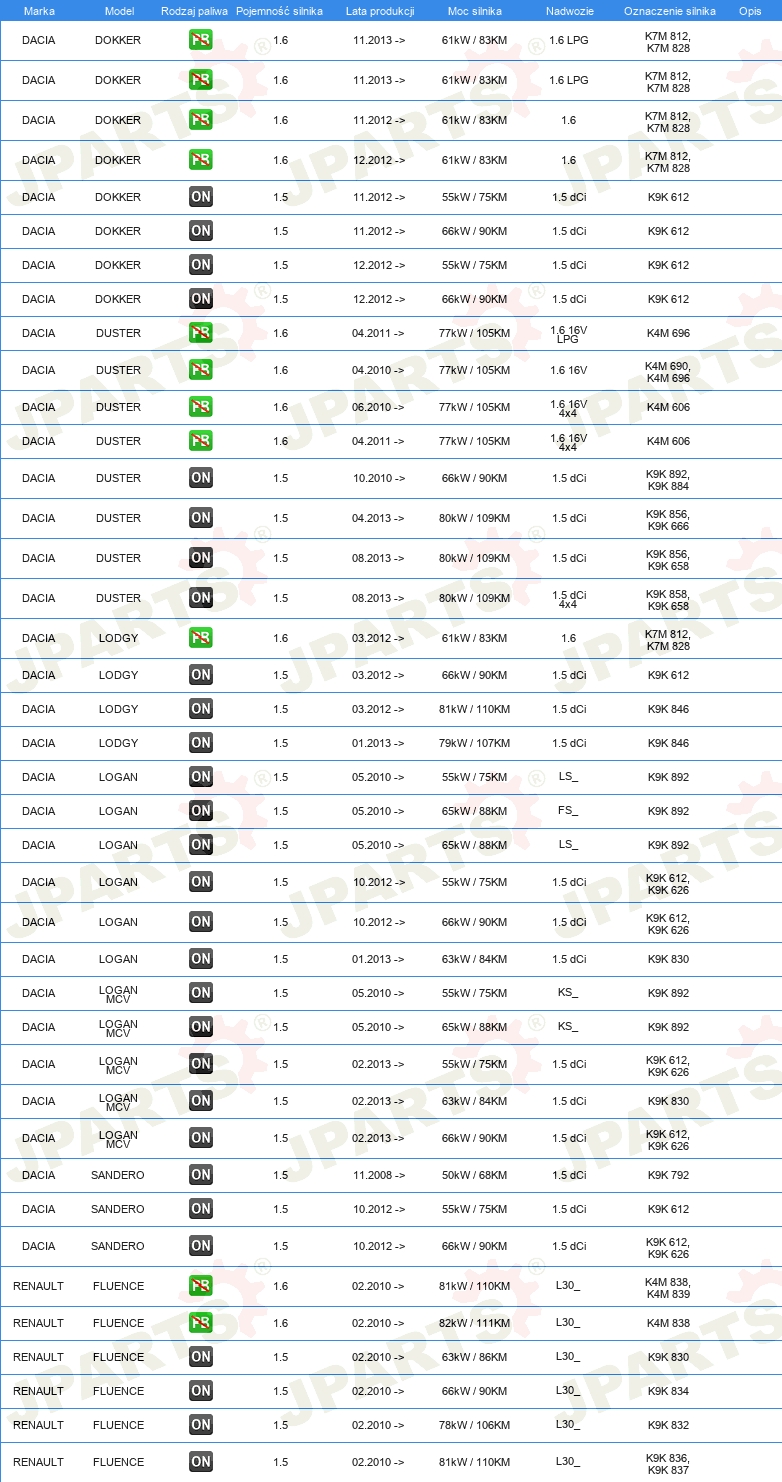Click the K9K 834 engine code

coord(668,1391)
